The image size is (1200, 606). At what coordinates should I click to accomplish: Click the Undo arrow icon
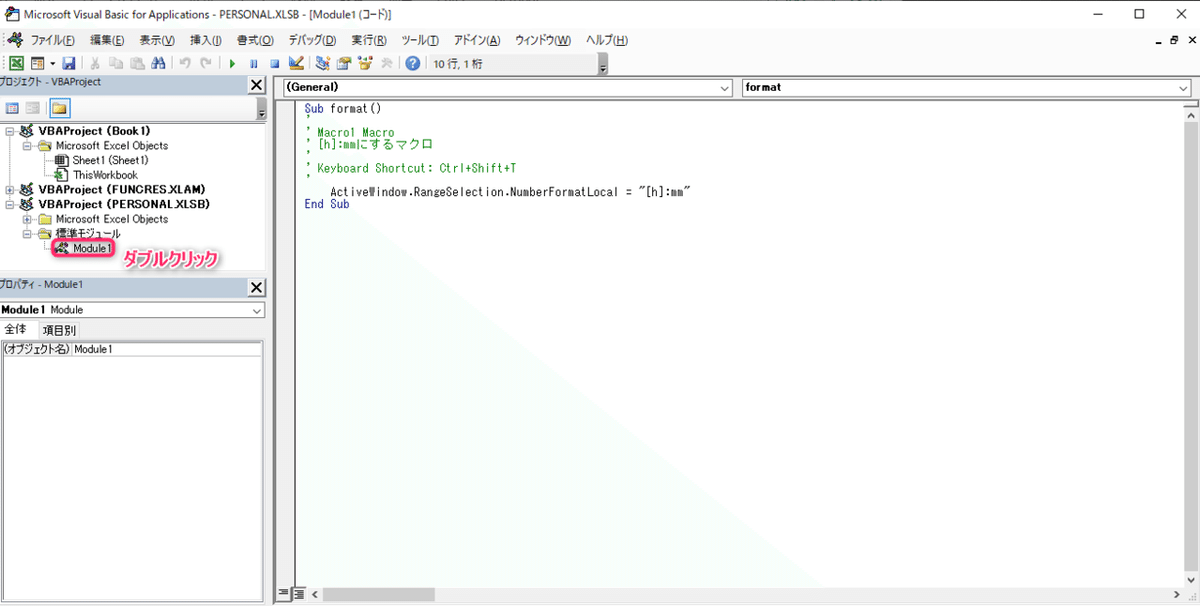185,63
